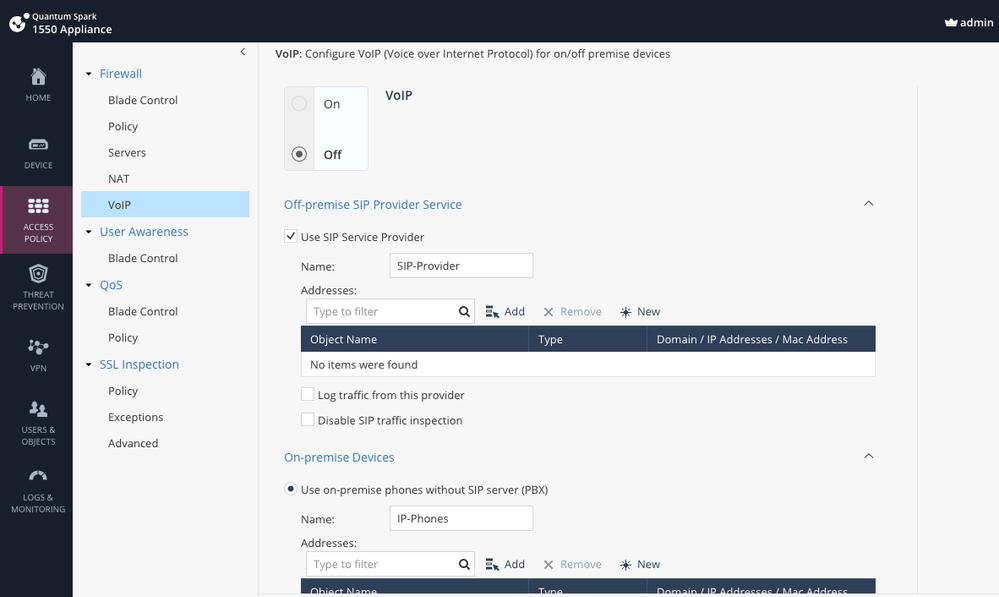Screen dimensions: 999x597
Task: Click New icon for SIP provider addresses
Action: click(x=626, y=312)
